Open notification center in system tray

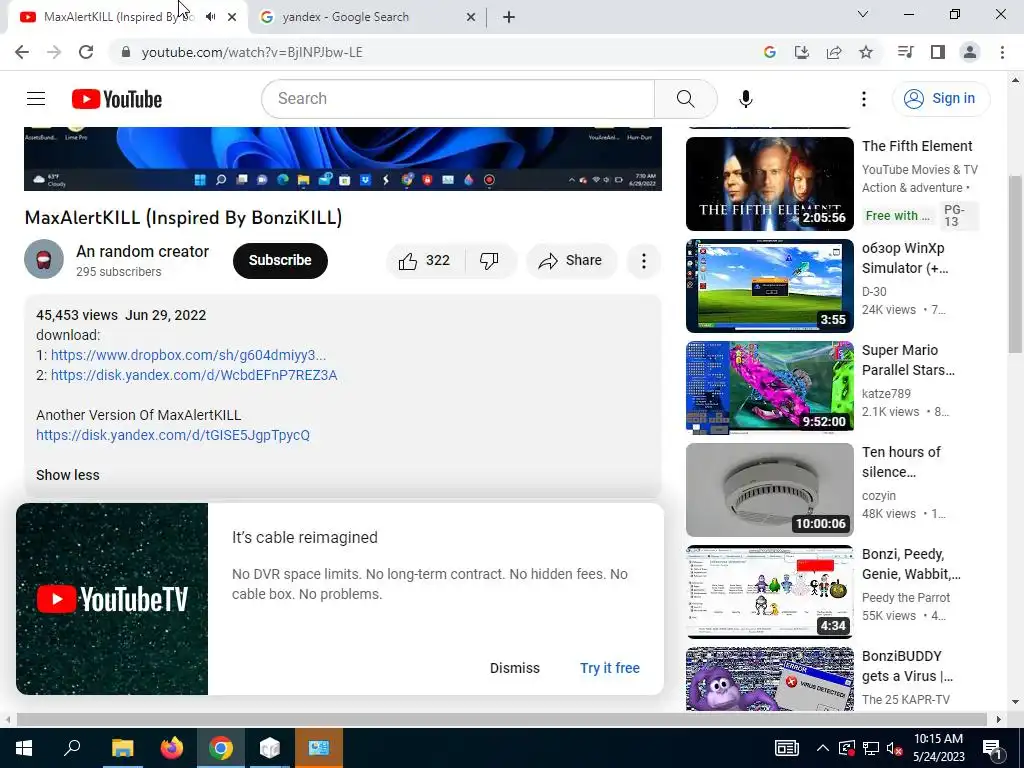pyautogui.click(x=992, y=748)
